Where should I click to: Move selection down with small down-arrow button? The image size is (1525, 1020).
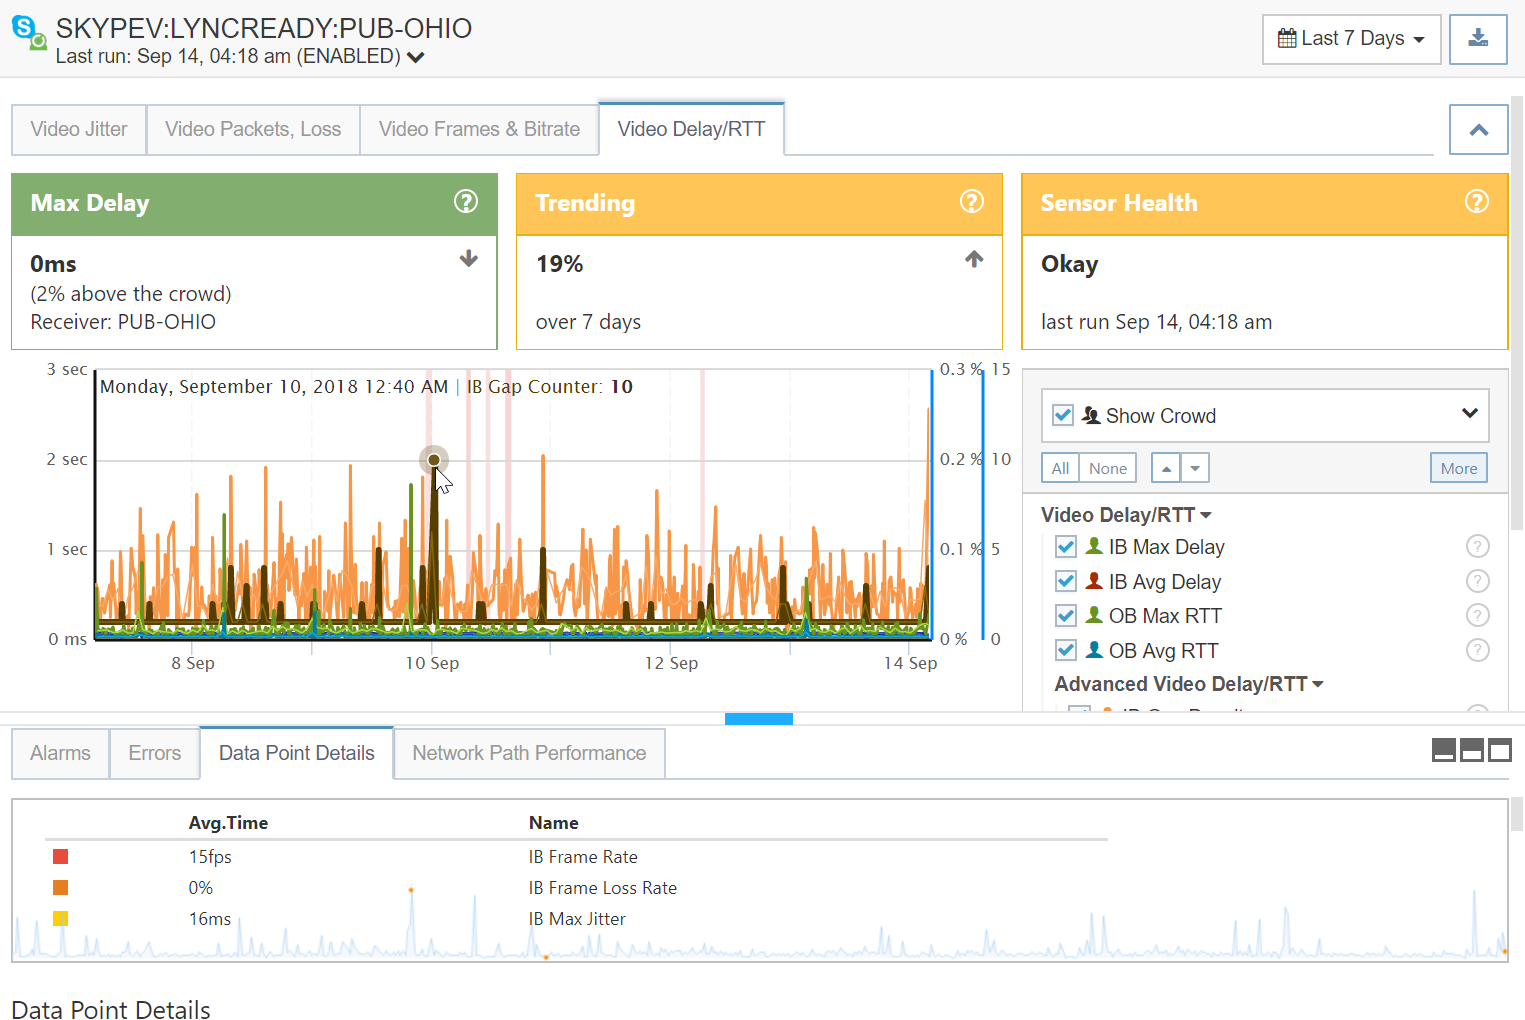pyautogui.click(x=1195, y=468)
